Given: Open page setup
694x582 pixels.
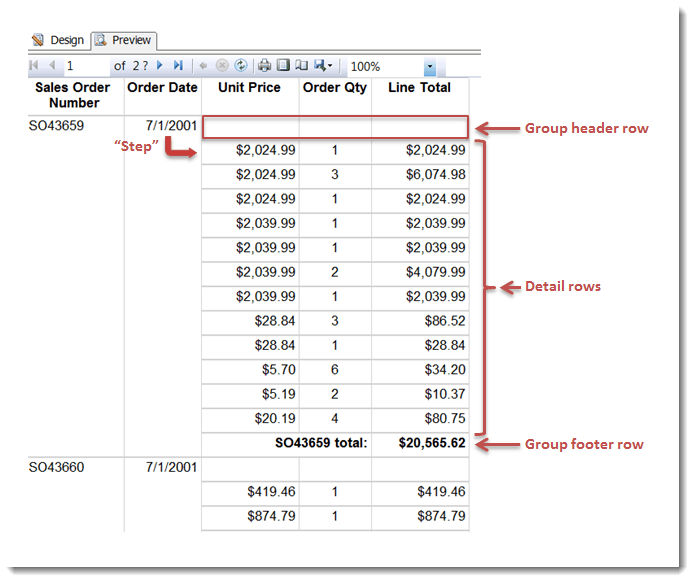Looking at the screenshot, I should tap(301, 66).
